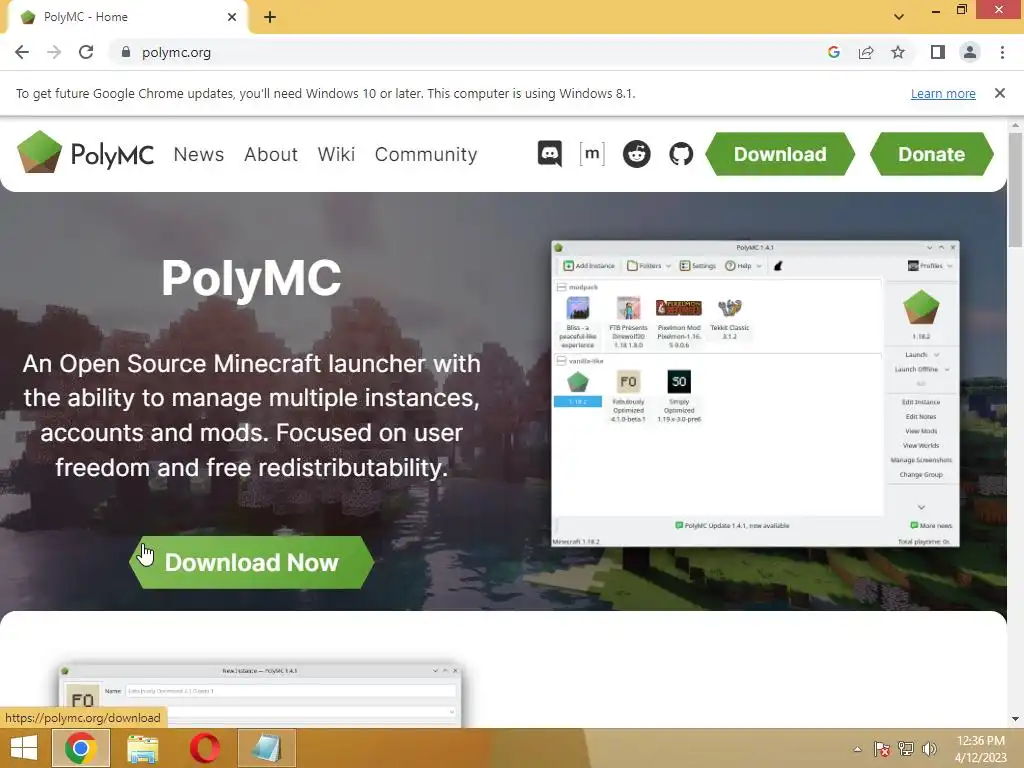The image size is (1024, 768).
Task: Open the PolyMC GitHub icon link
Action: [680, 154]
